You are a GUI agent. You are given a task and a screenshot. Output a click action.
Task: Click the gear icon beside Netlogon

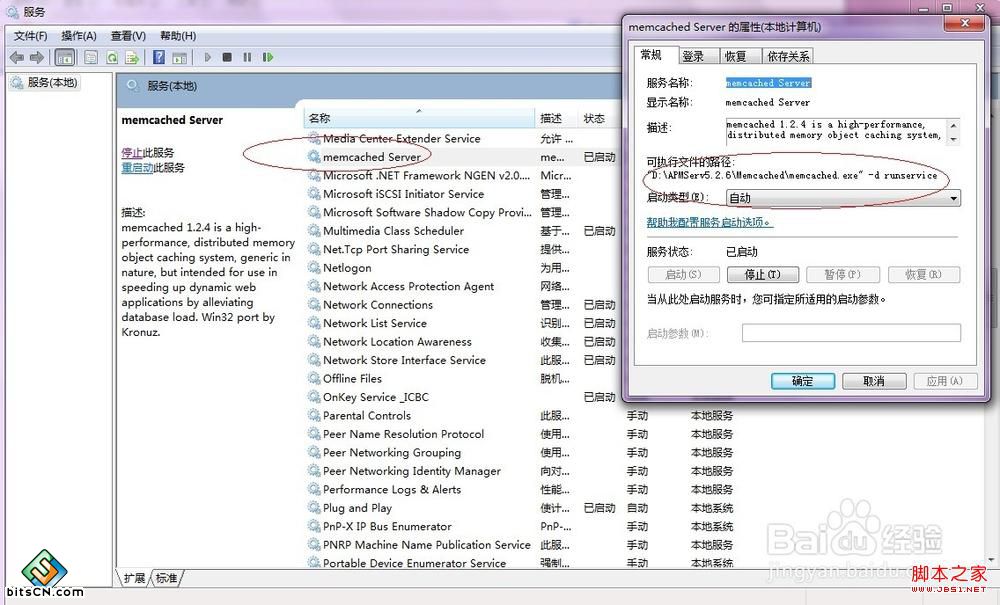[314, 268]
